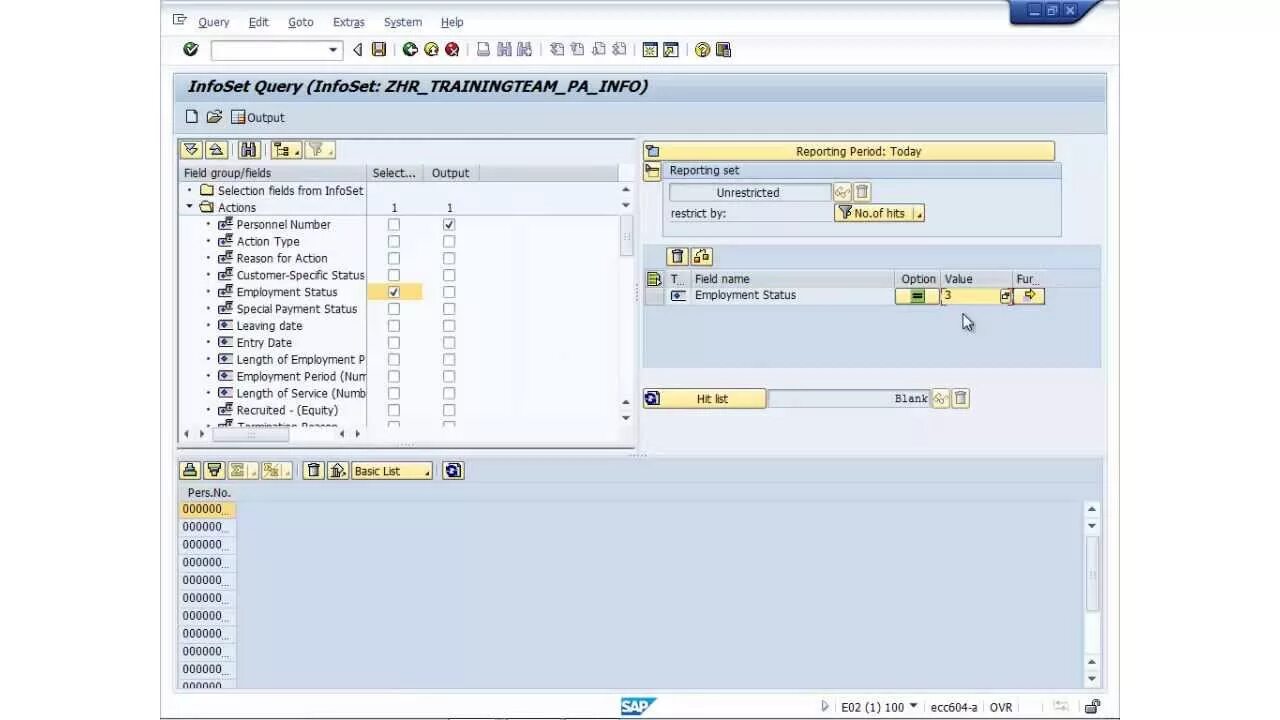Screen dimensions: 1280x720
Task: Tick the Reason for Action output checkbox
Action: 449,258
